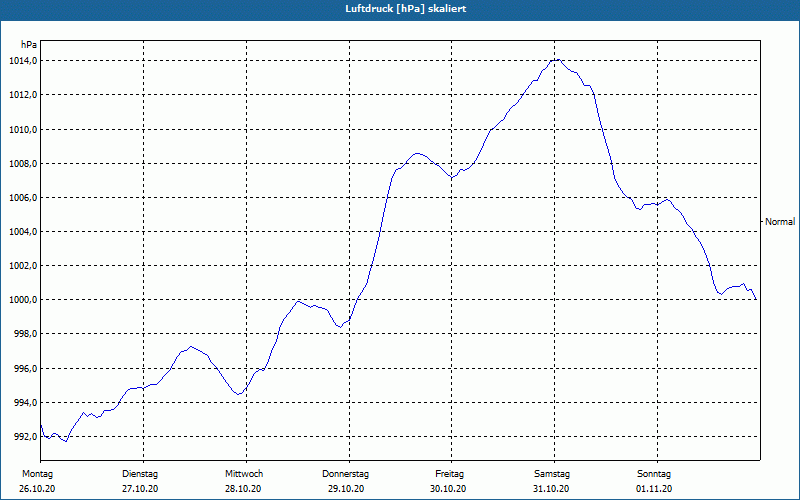Click the date 28.10.20
Viewport: 800px width, 500px height.
(x=243, y=489)
